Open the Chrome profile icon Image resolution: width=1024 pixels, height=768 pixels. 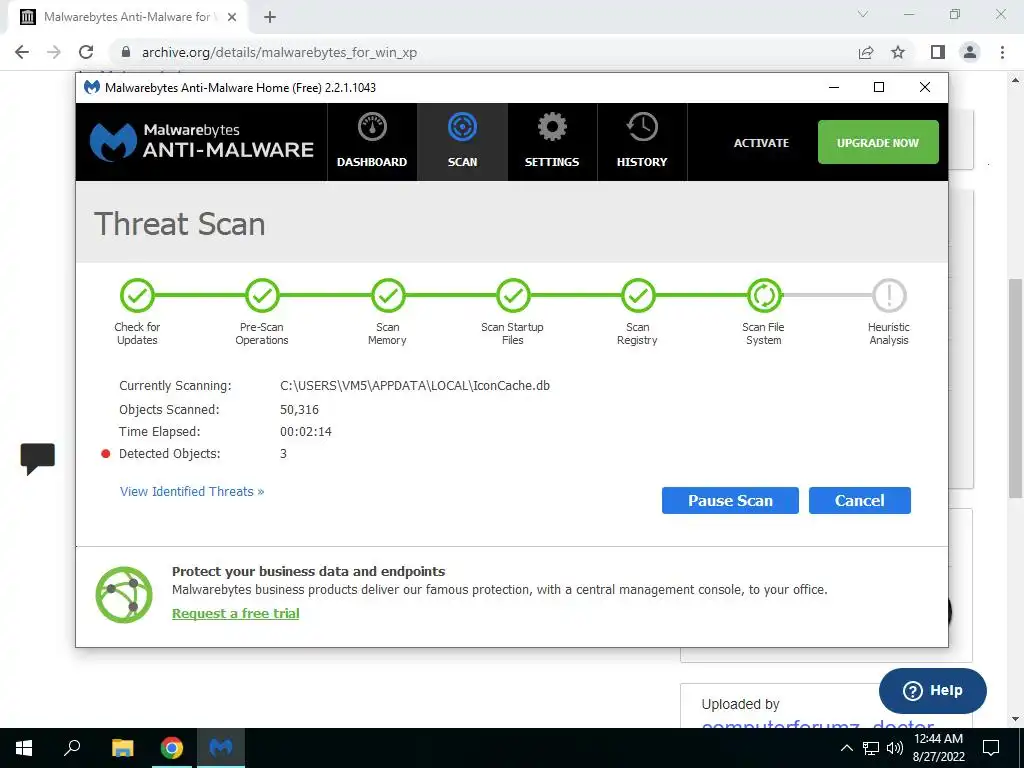(970, 52)
